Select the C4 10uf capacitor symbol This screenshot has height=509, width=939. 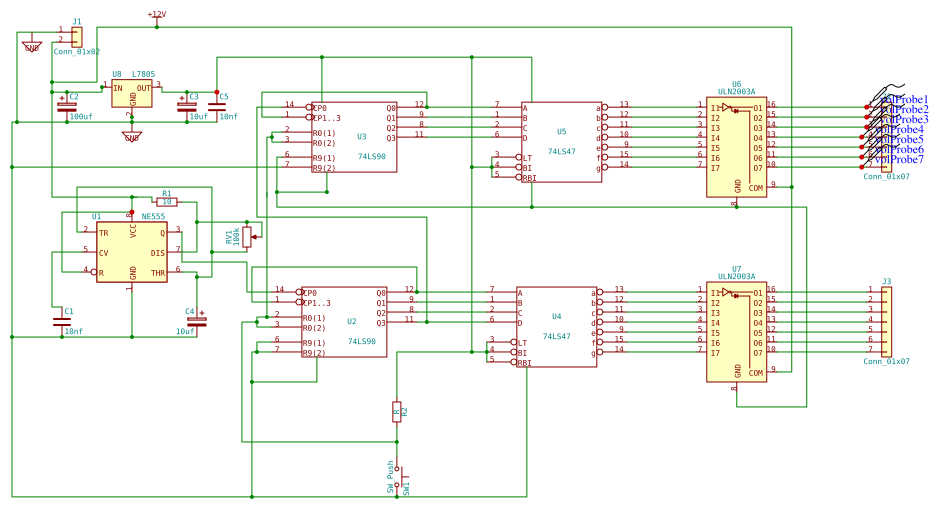tap(196, 322)
